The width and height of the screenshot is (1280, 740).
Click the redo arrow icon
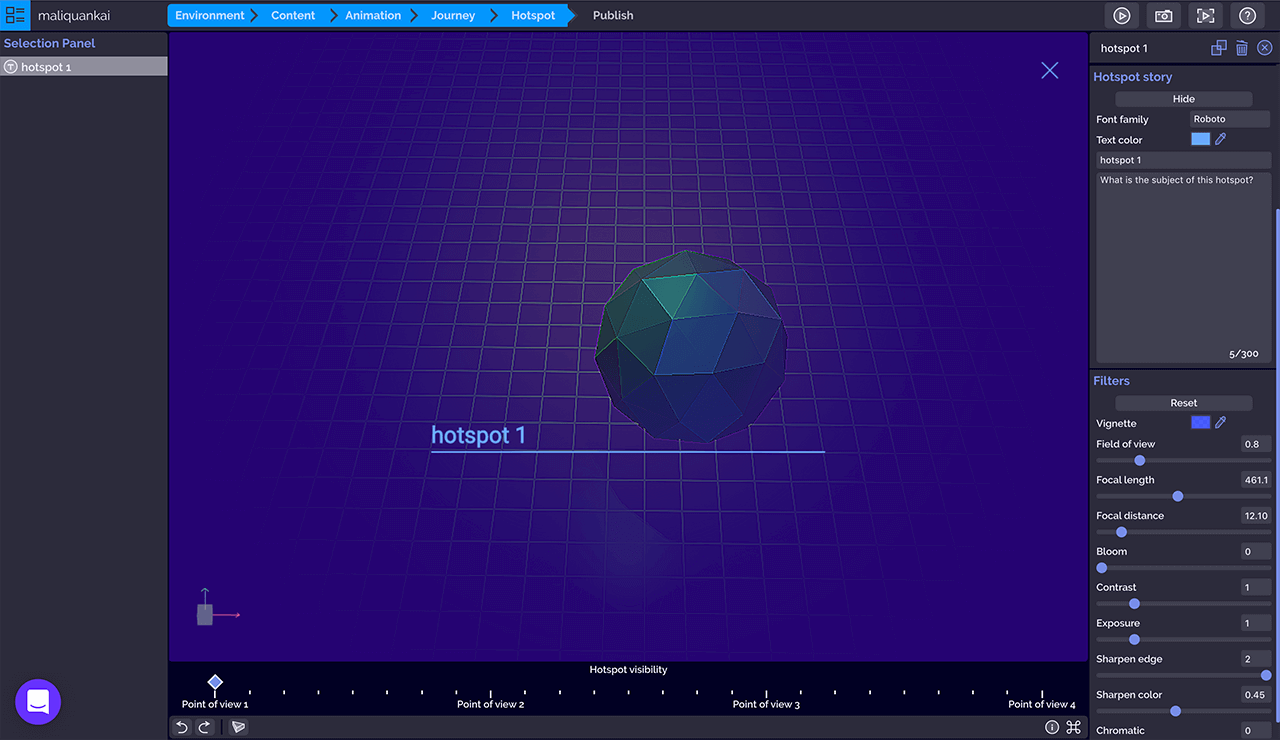coord(204,727)
